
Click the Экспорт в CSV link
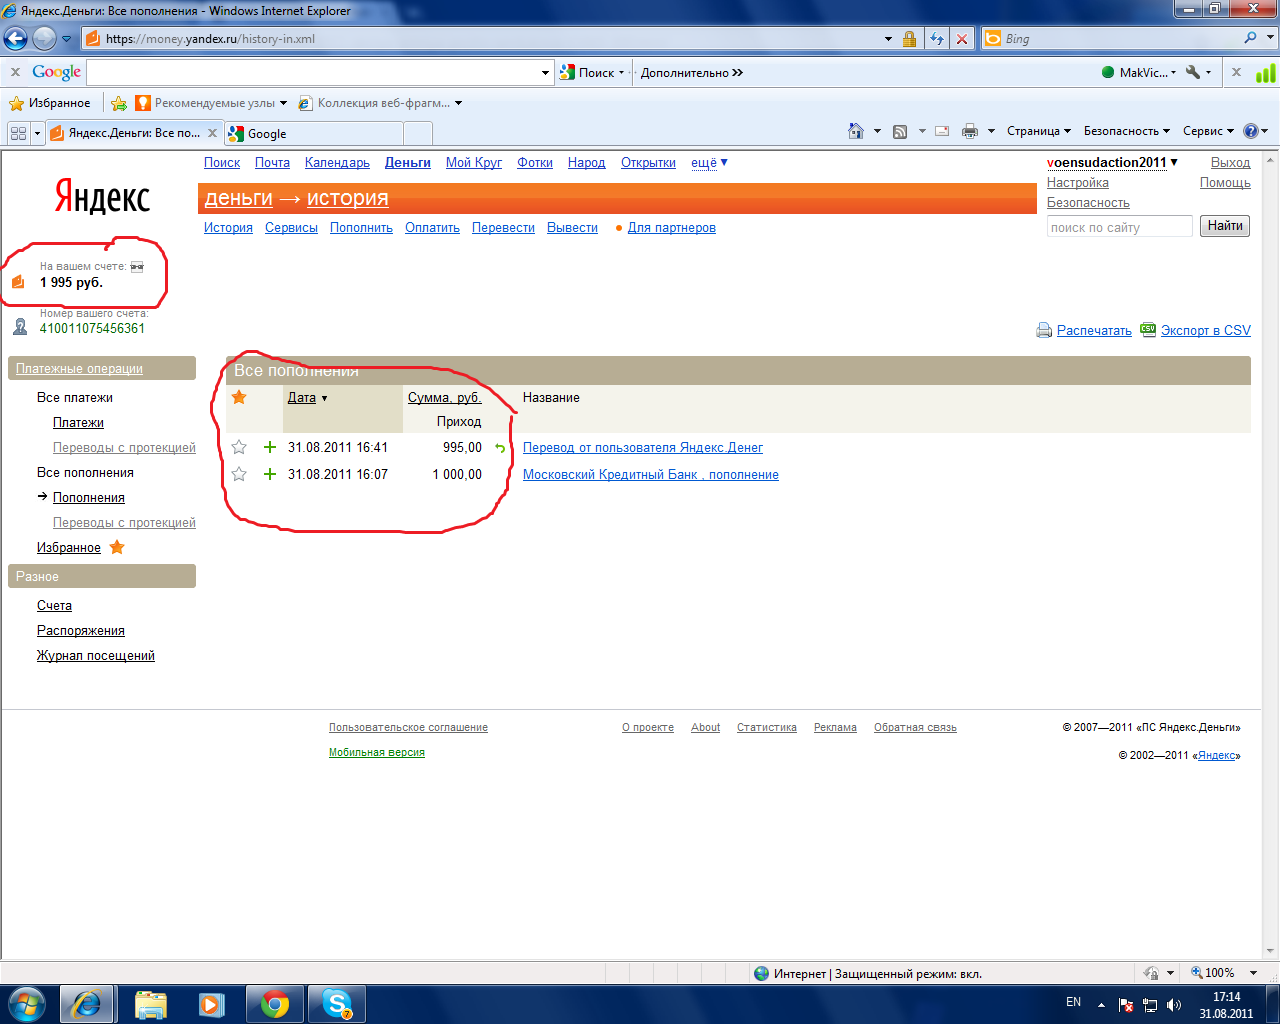1206,330
